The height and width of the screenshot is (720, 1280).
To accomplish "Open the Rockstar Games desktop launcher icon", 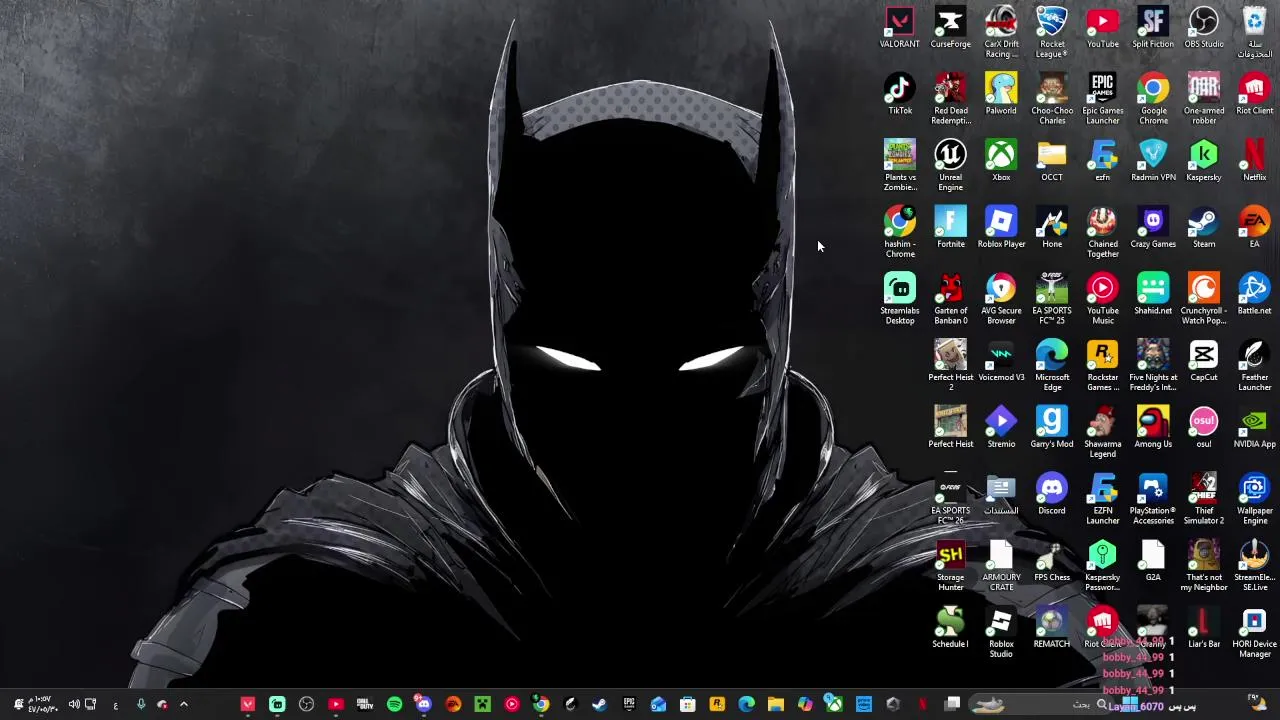I will (1102, 366).
